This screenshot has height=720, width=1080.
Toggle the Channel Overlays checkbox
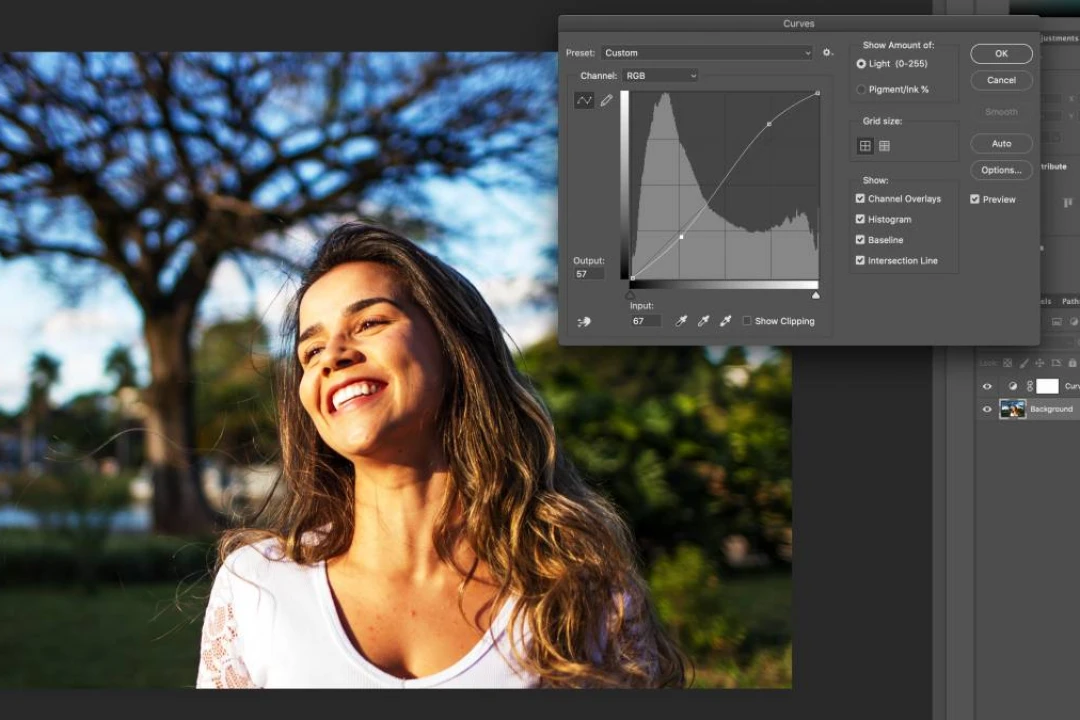pos(860,198)
